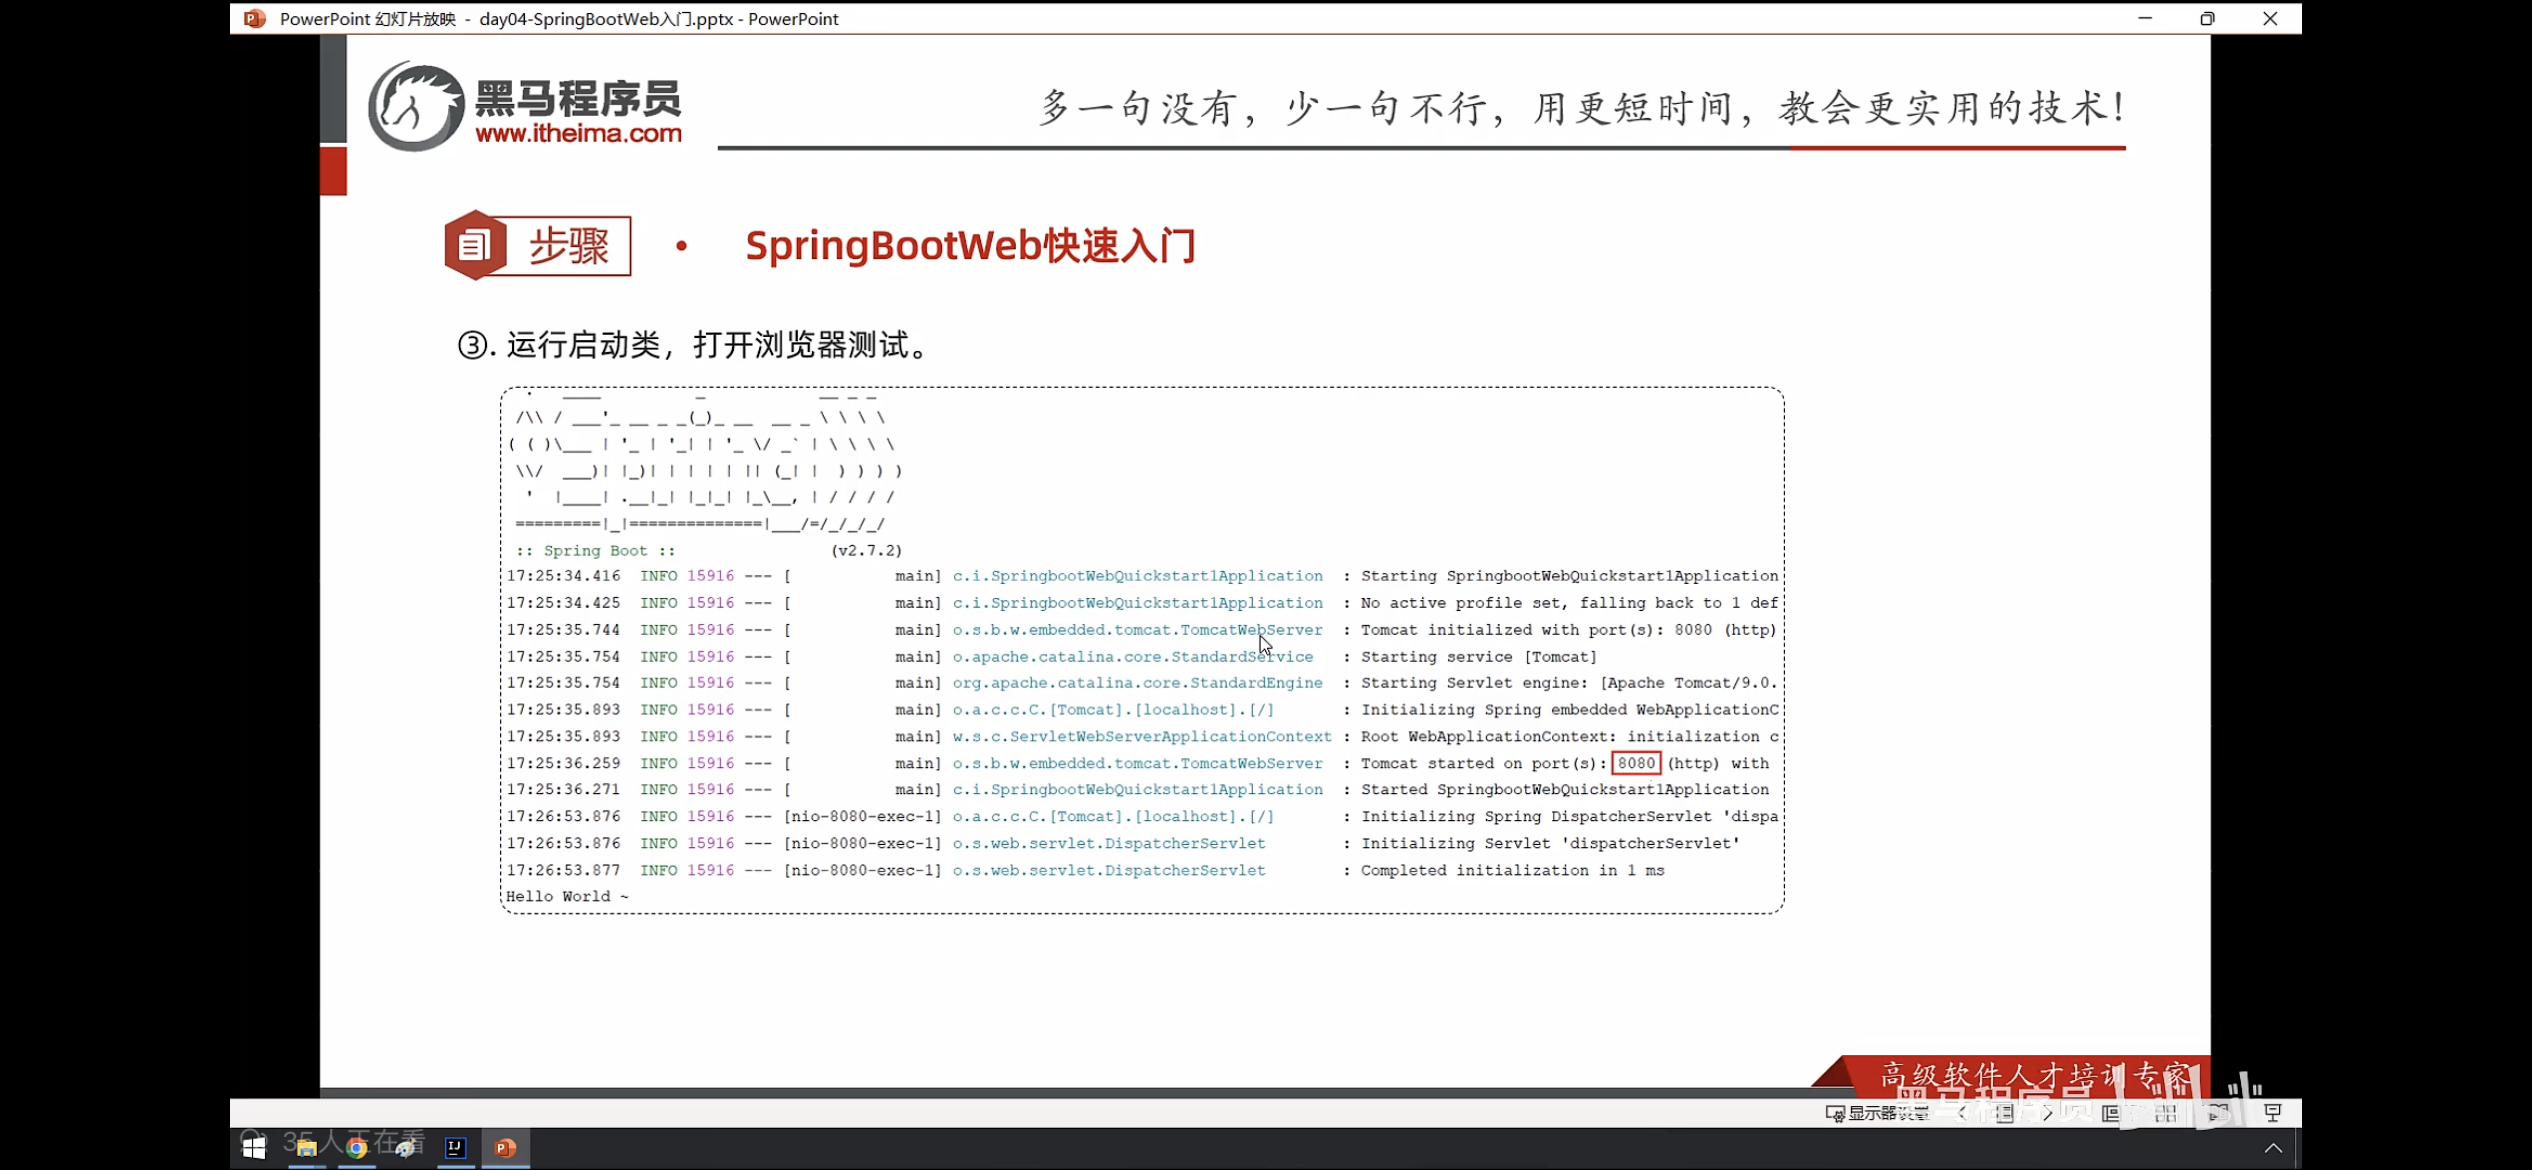Click the 17:25:34.416 timestamp
The width and height of the screenshot is (2532, 1170).
(563, 576)
